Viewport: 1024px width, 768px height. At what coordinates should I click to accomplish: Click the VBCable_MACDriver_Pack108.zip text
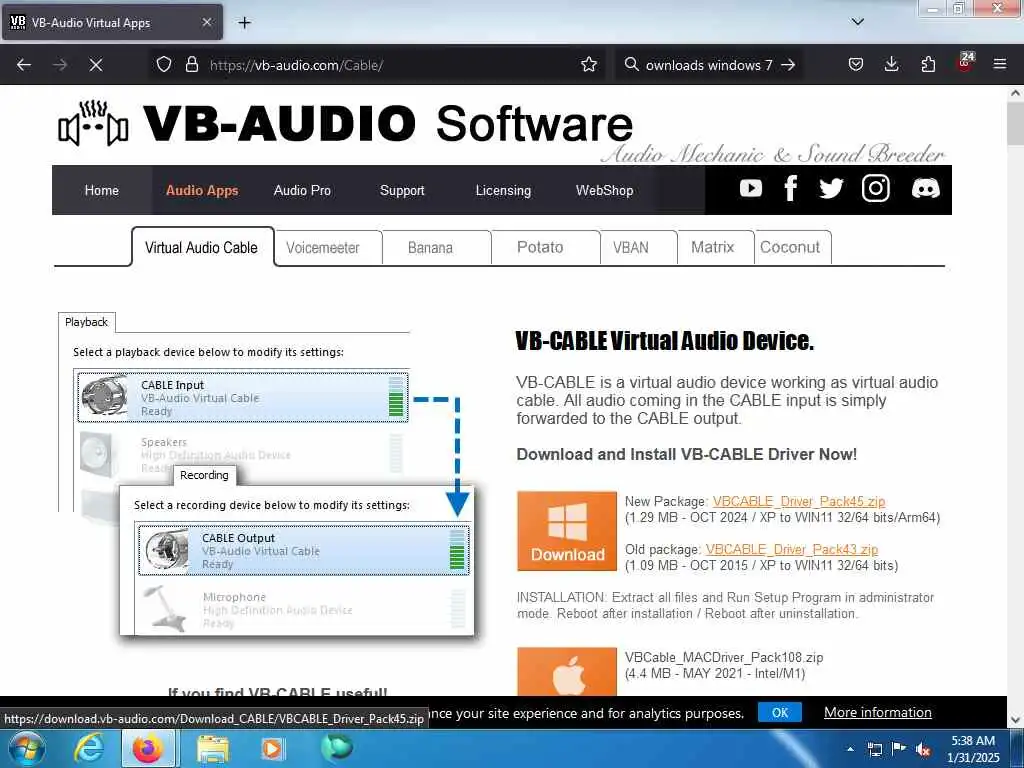pos(724,658)
